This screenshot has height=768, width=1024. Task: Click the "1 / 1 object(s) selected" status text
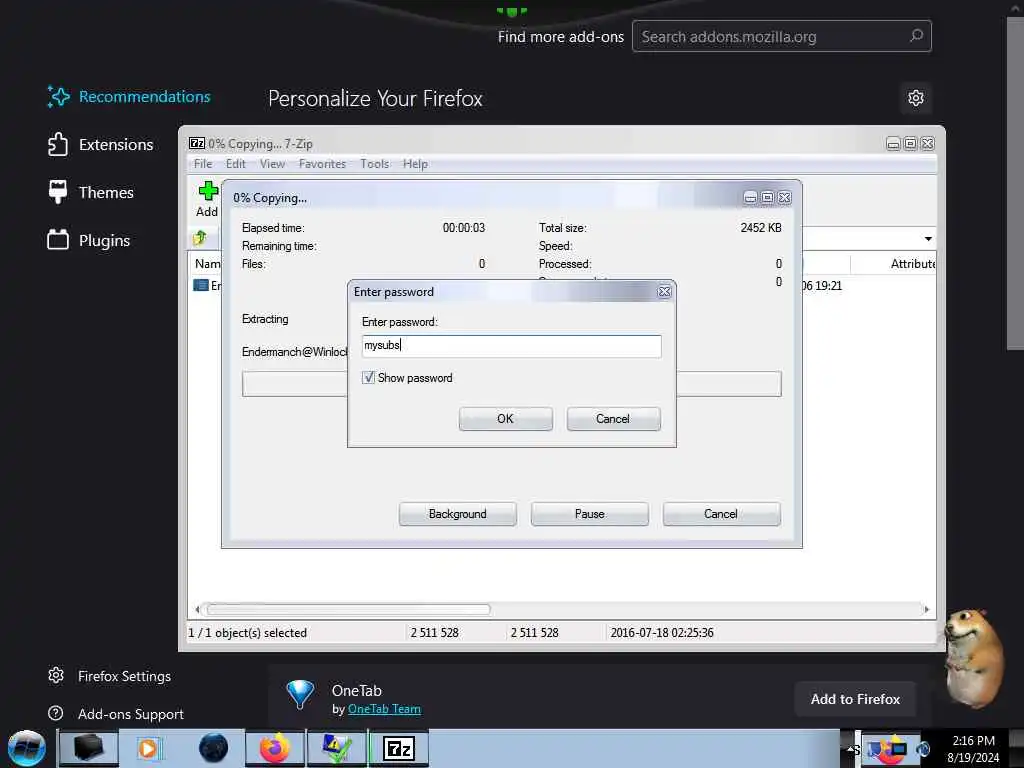tap(248, 633)
